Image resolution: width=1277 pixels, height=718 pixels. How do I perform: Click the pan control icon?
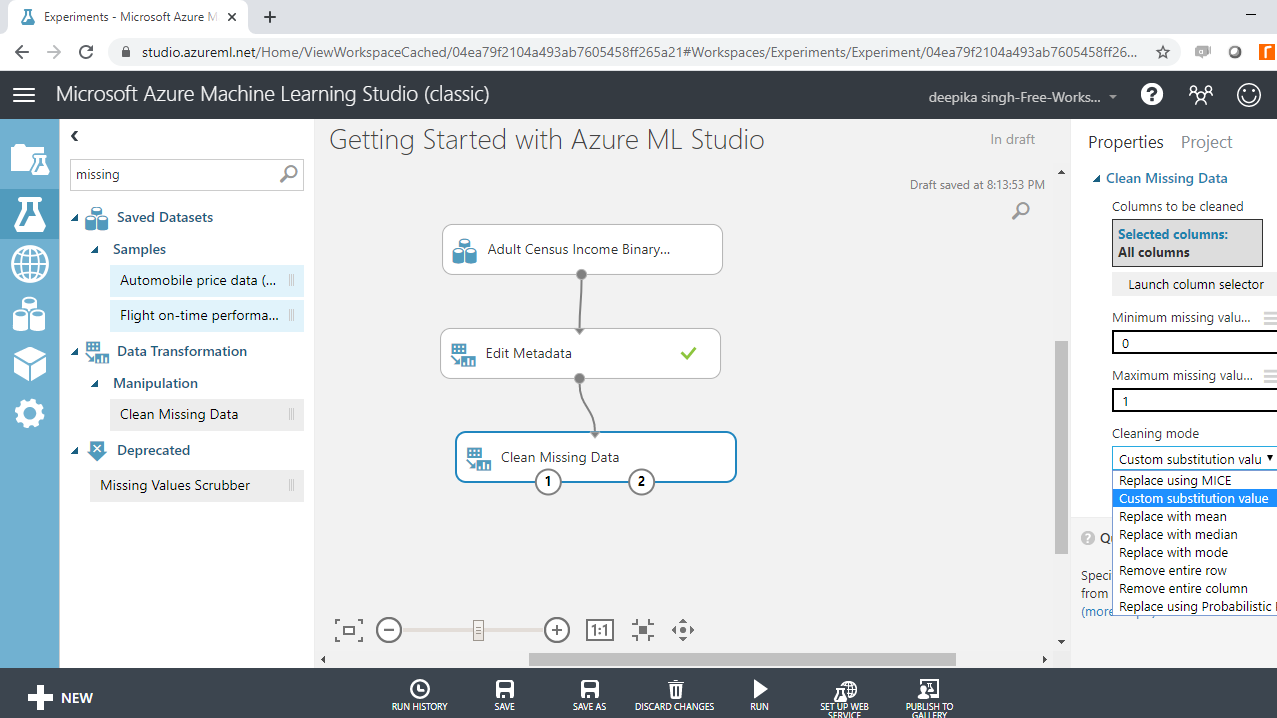(x=683, y=630)
